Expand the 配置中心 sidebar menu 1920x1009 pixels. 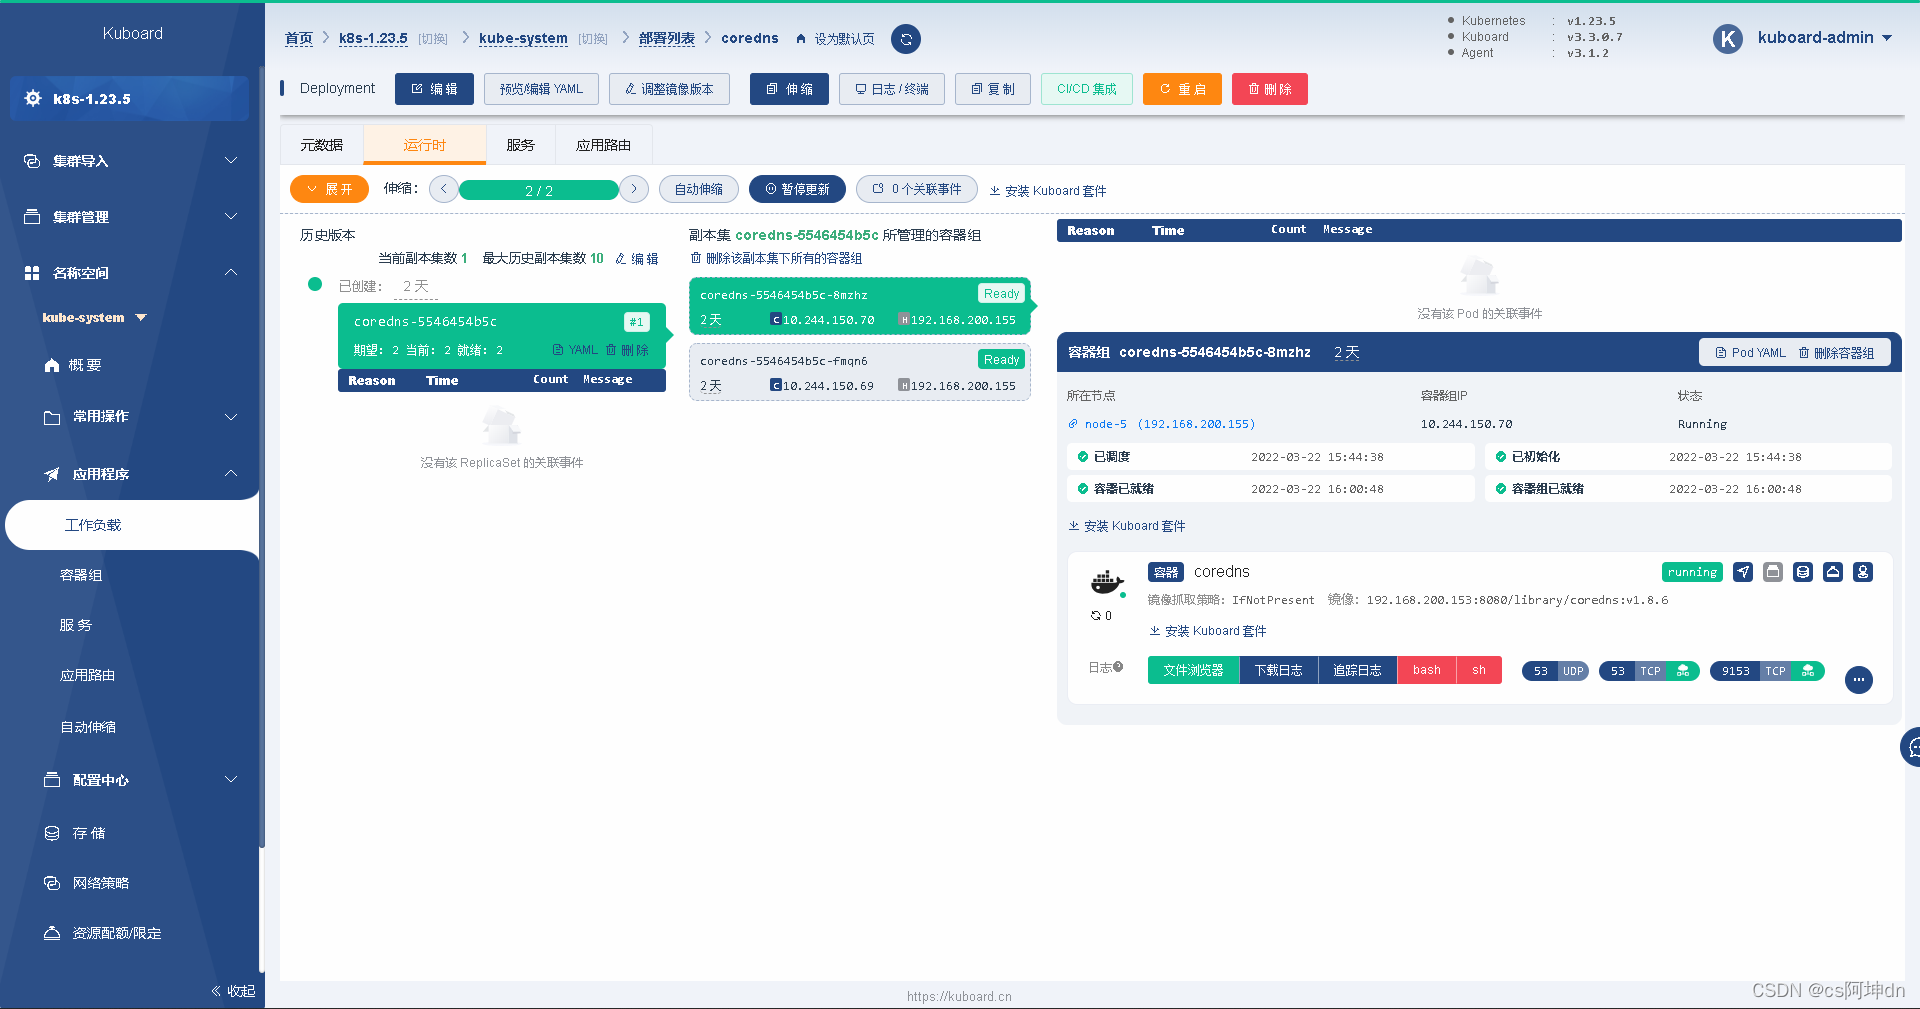click(139, 780)
